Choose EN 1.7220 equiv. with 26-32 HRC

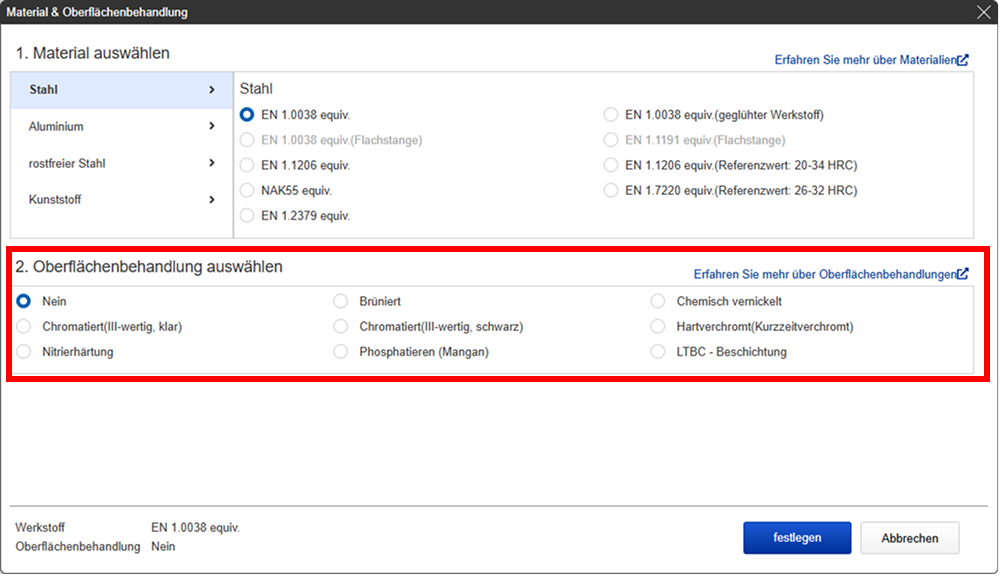click(611, 190)
